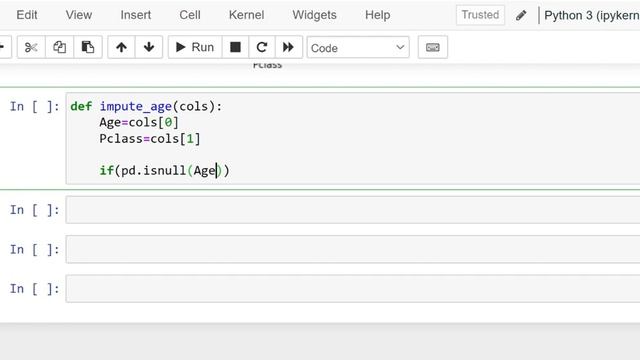Screen dimensions: 640x360
Task: Open the Cell menu
Action: [190, 15]
